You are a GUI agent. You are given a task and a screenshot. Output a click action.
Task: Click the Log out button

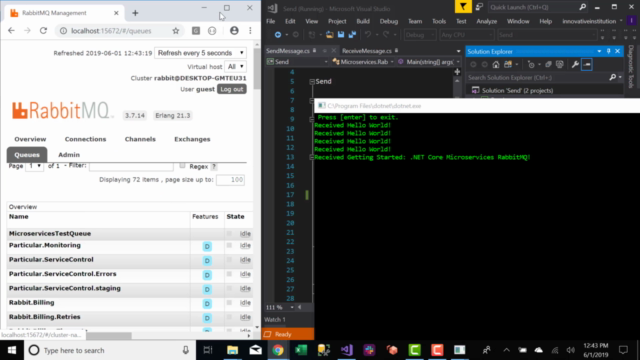232,89
